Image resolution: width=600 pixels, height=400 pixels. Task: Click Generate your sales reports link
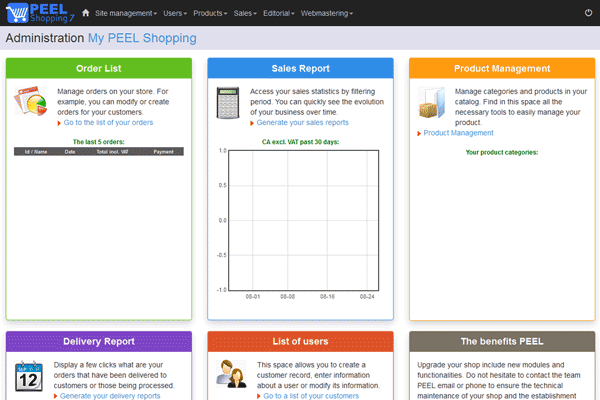point(303,122)
